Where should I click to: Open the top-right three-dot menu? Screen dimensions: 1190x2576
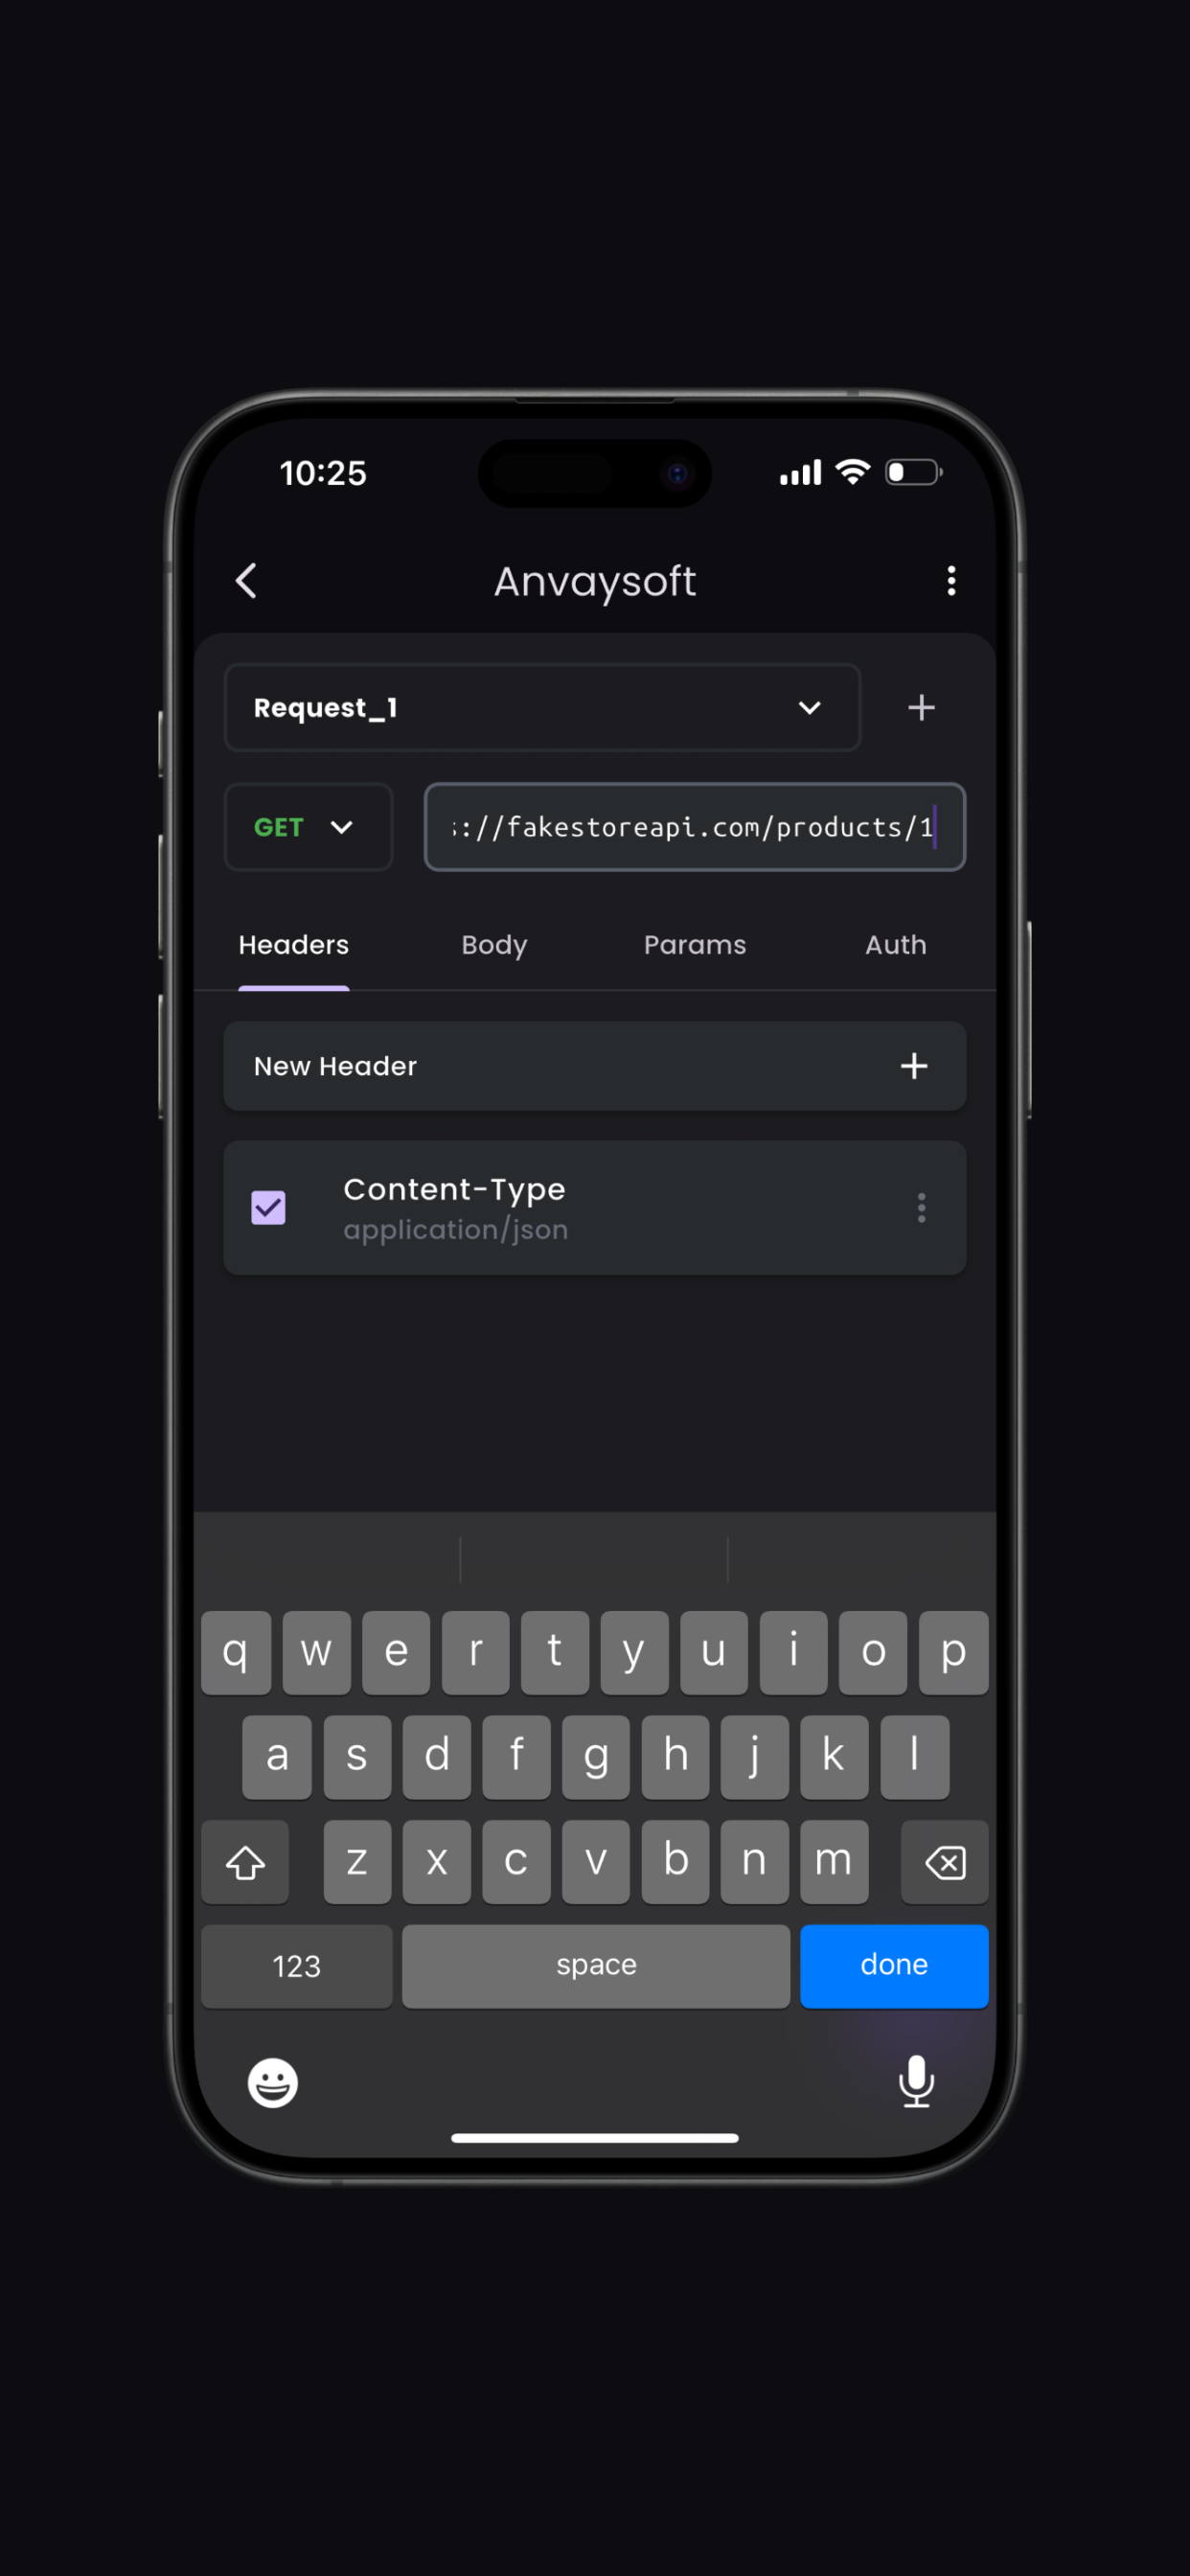click(951, 580)
